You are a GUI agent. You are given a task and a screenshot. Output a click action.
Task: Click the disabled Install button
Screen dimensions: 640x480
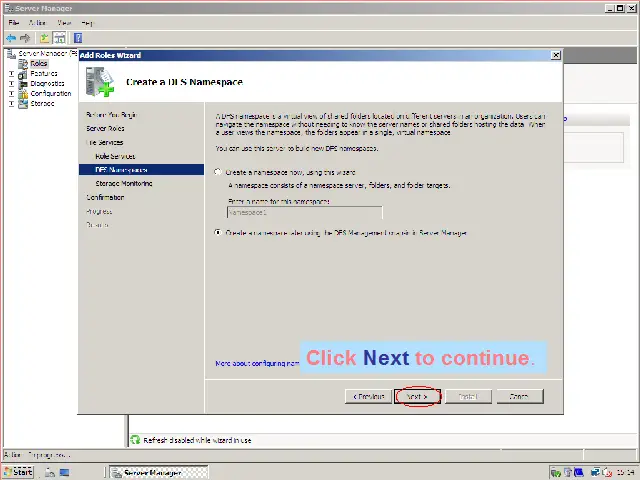click(468, 396)
